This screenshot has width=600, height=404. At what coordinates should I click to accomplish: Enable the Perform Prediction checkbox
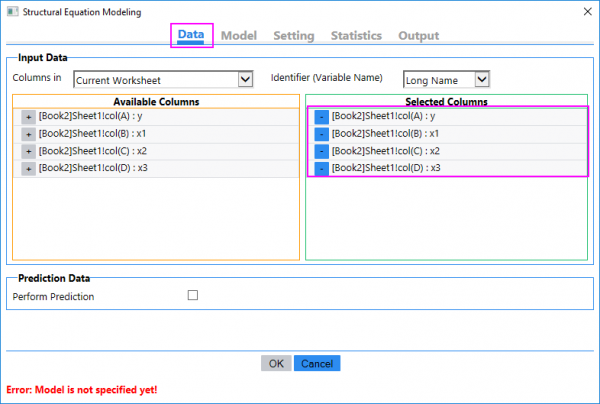193,296
